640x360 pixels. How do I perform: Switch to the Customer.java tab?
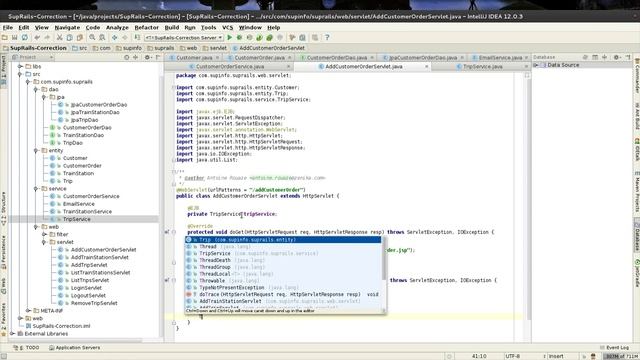[x=193, y=58]
